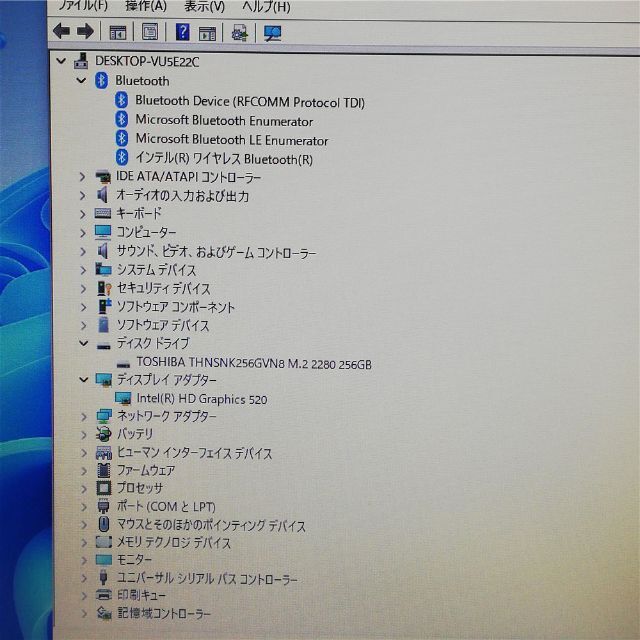Open the Properties toolbar icon
Screen dimensions: 640x640
pyautogui.click(x=150, y=31)
